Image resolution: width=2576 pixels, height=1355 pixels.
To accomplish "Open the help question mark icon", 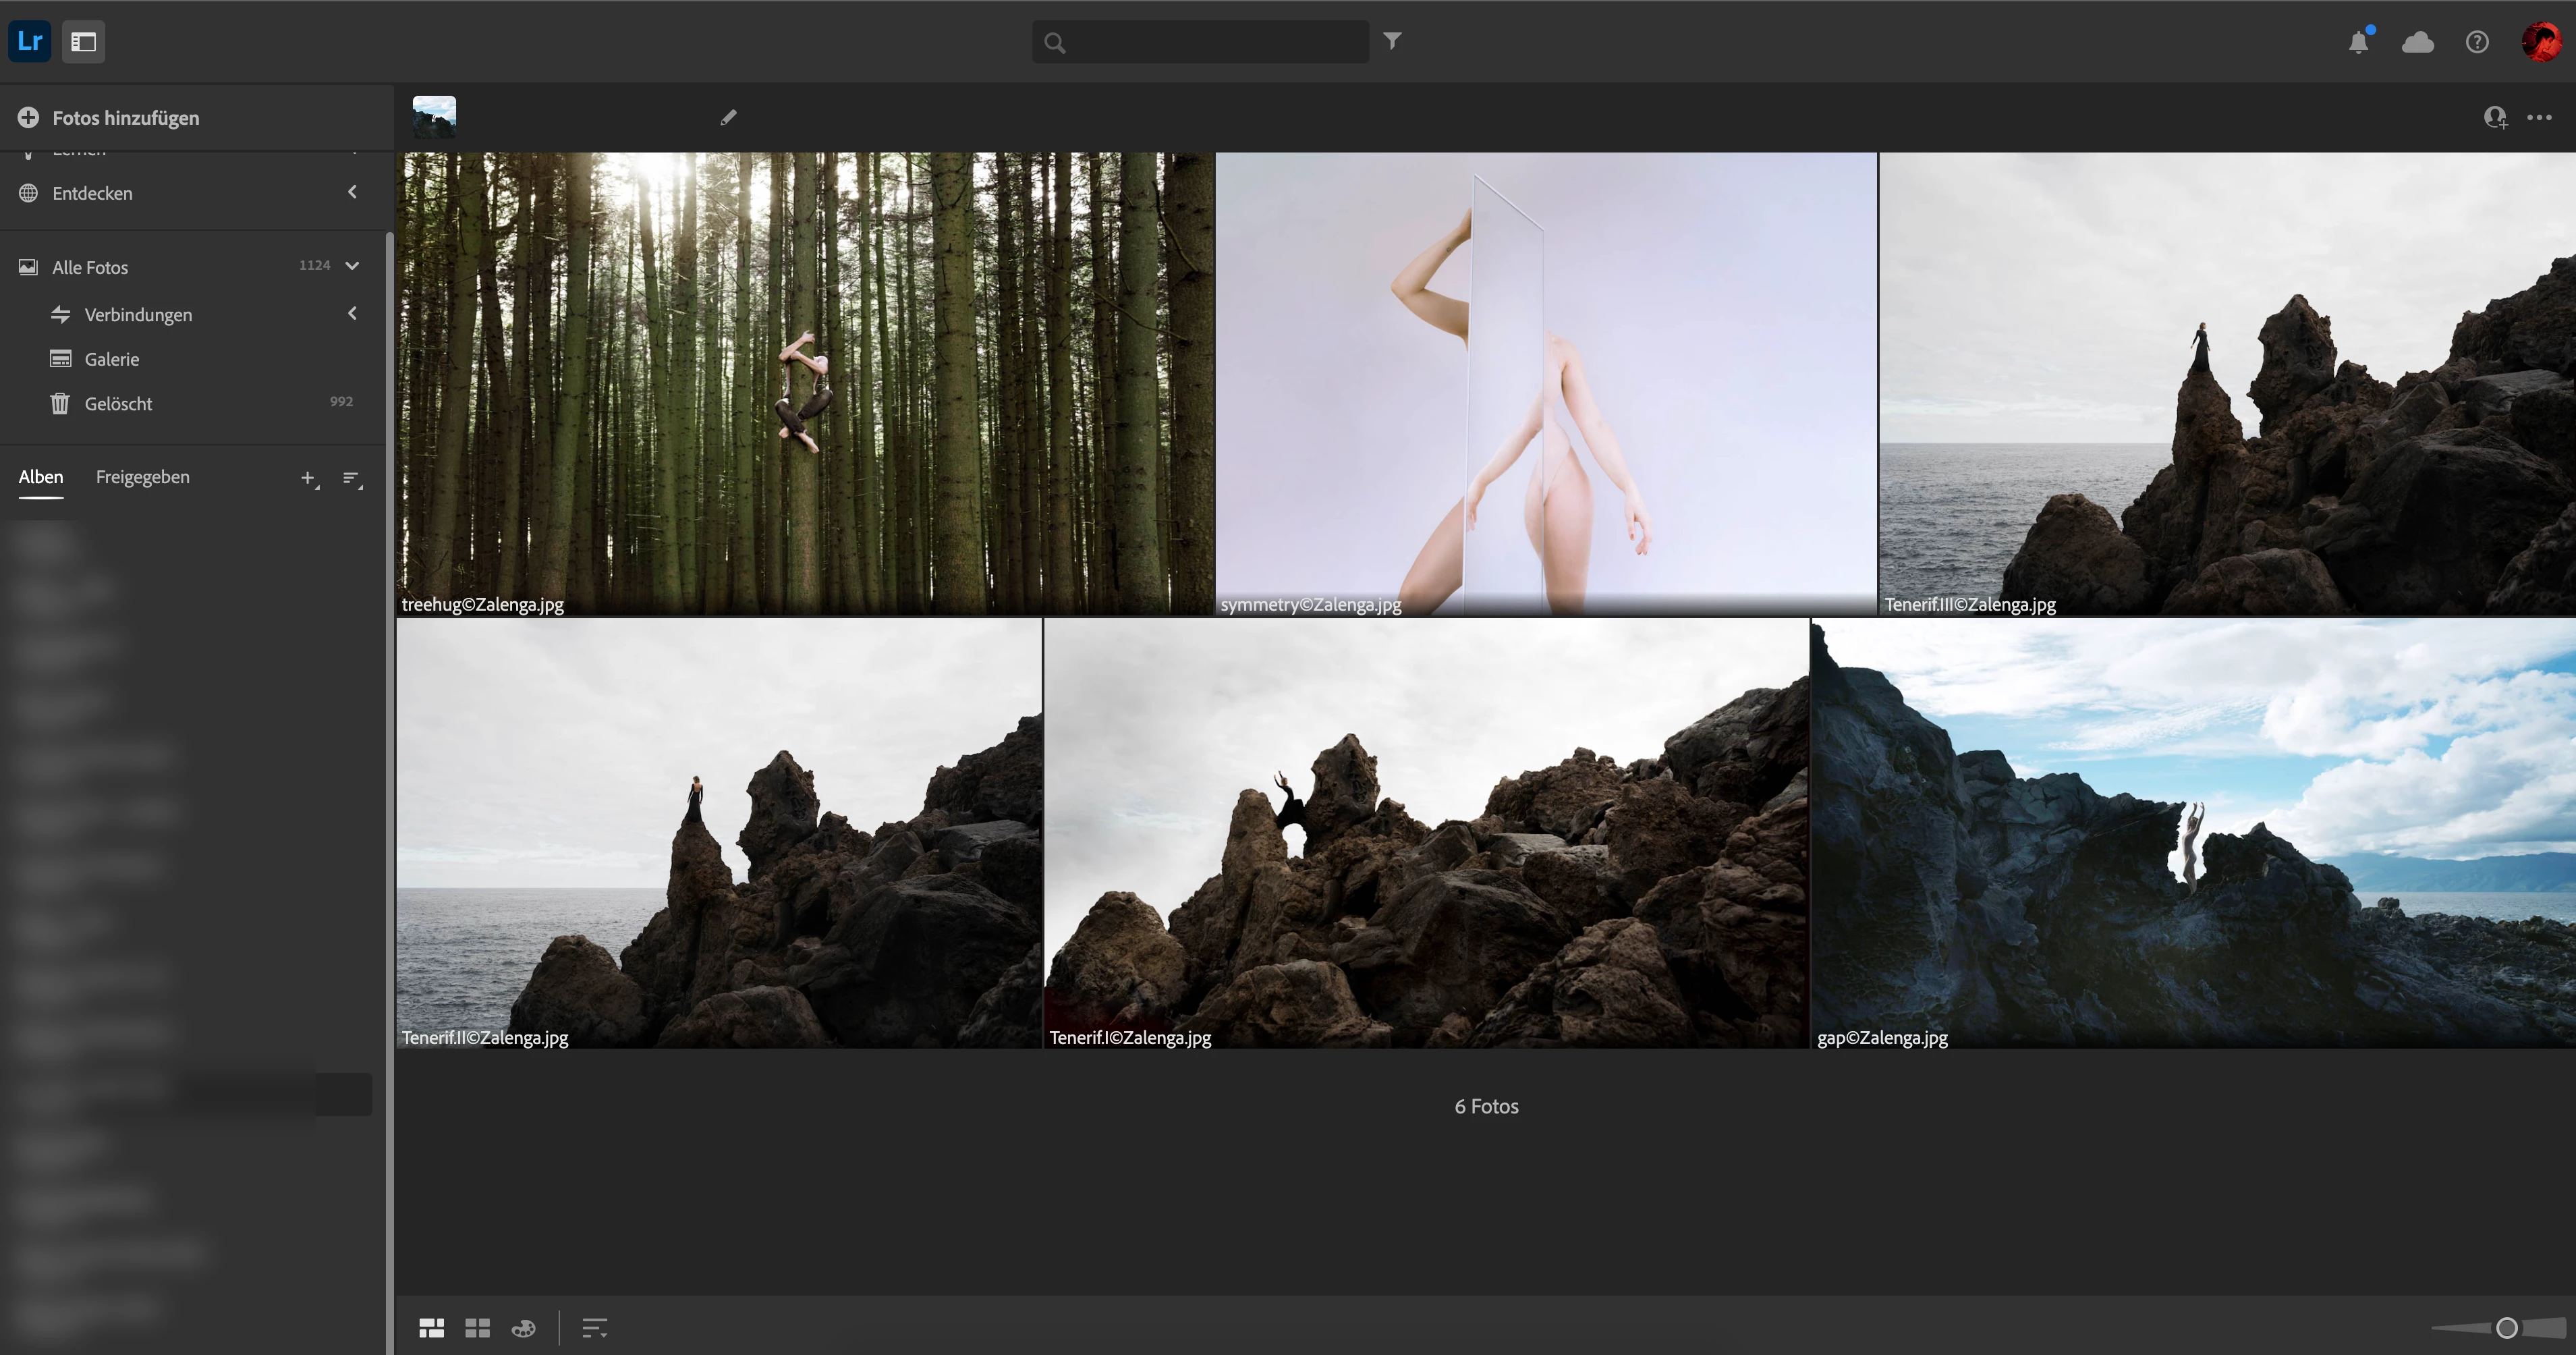I will point(2477,42).
